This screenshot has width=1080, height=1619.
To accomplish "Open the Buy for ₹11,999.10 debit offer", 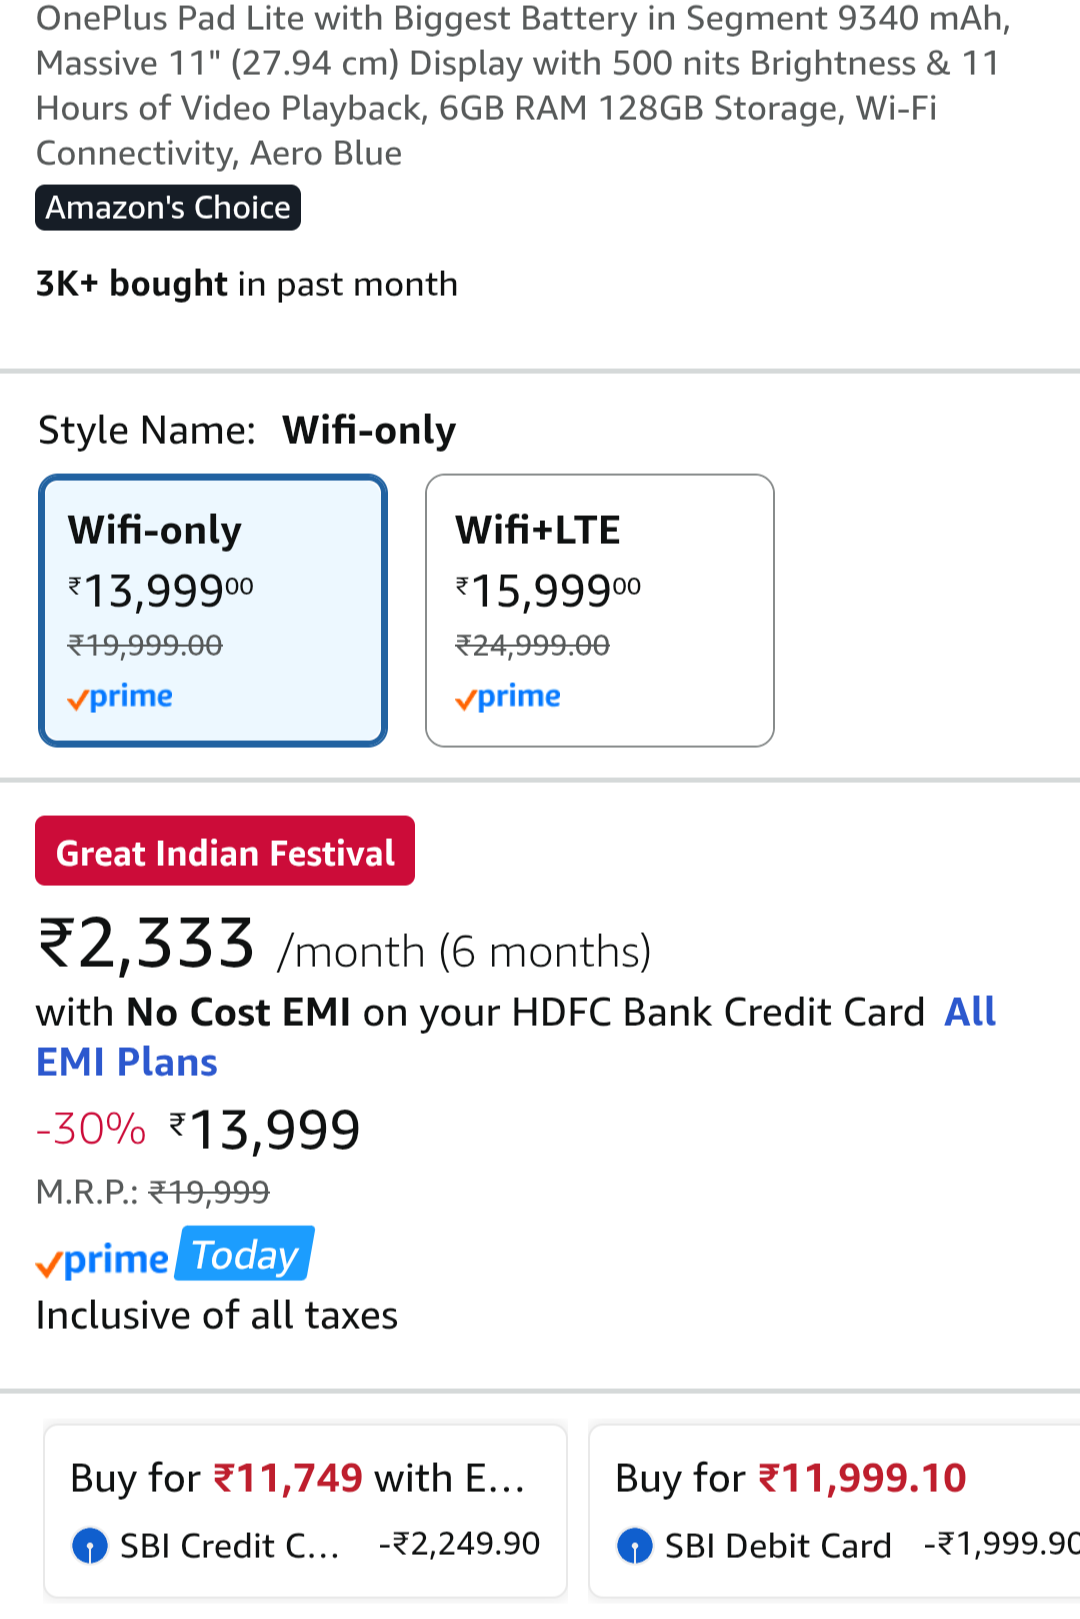I will tap(835, 1510).
